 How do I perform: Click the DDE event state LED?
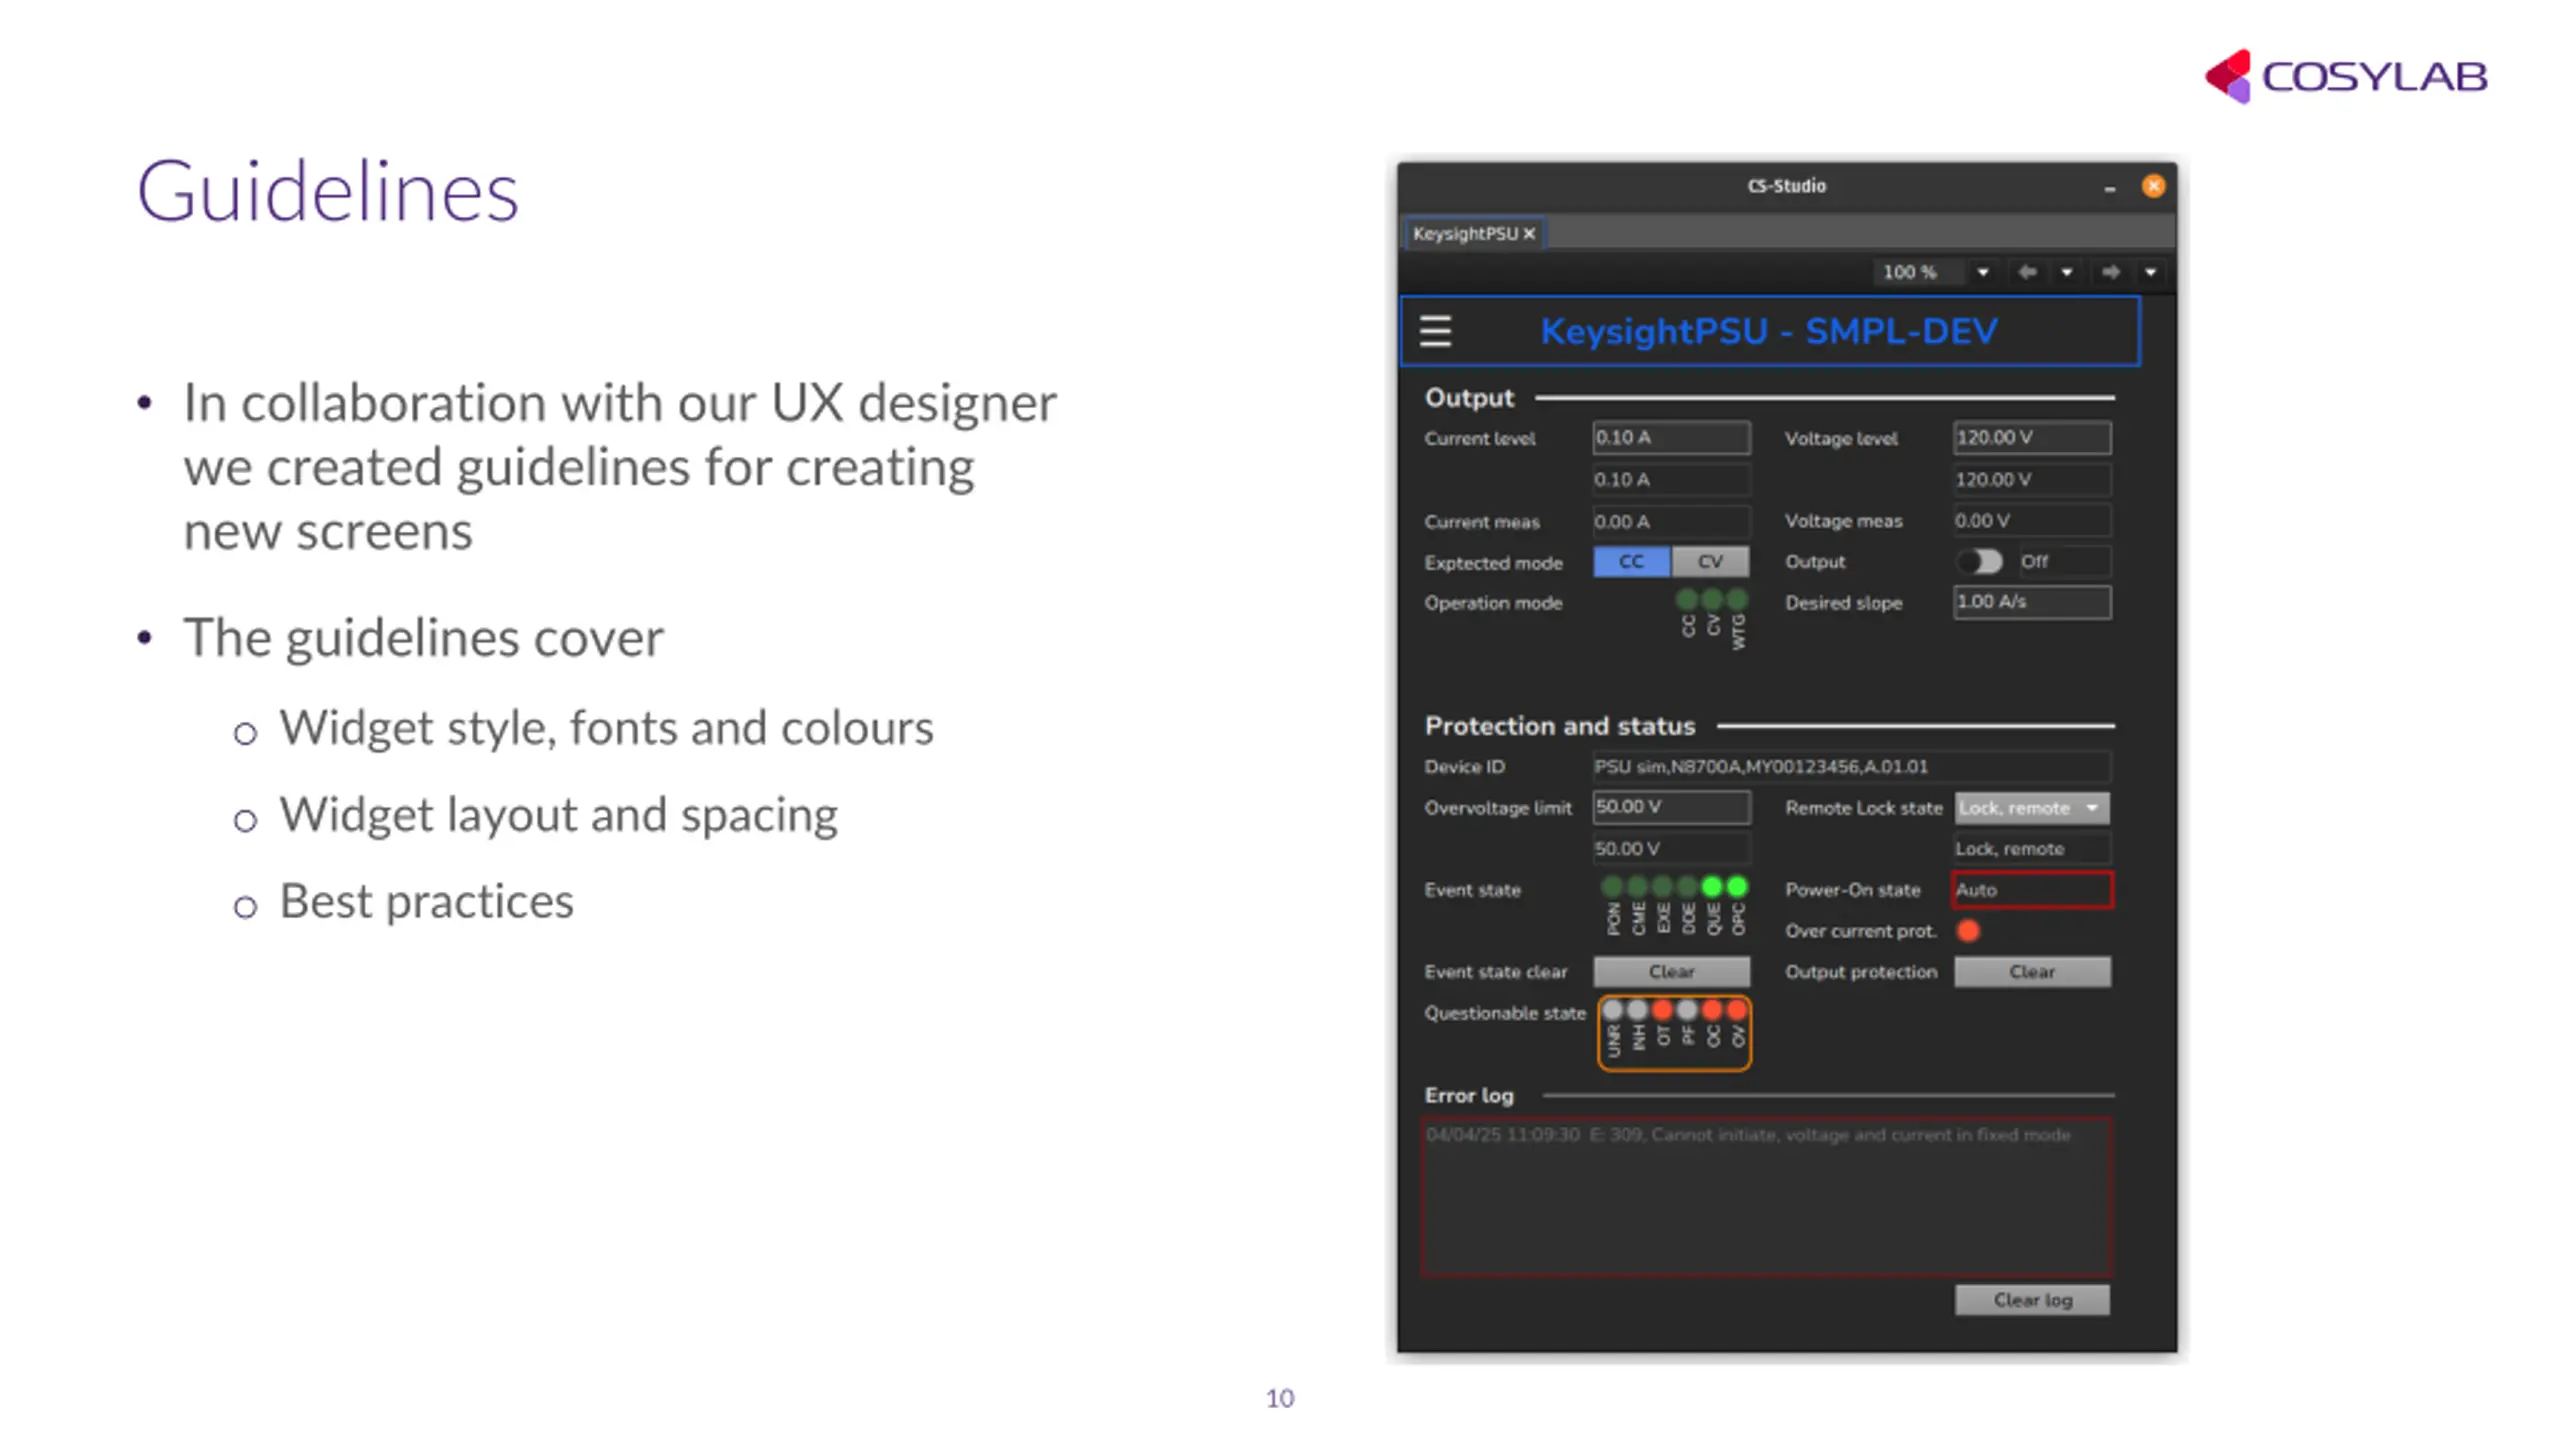(x=1687, y=887)
